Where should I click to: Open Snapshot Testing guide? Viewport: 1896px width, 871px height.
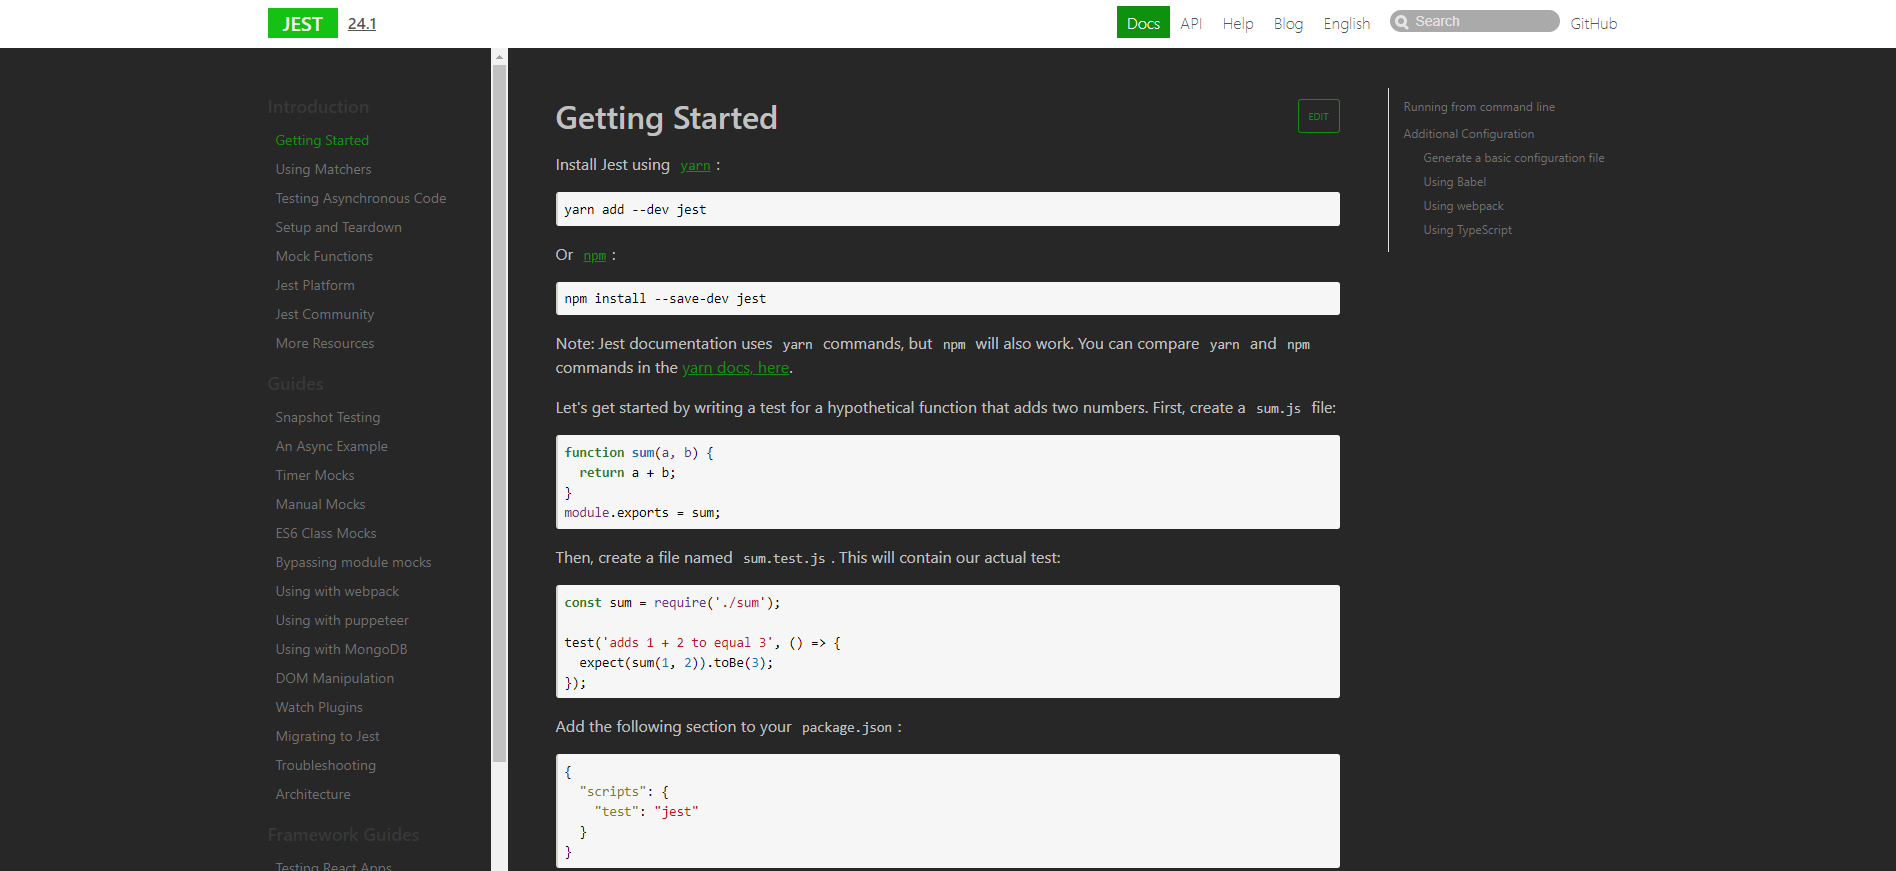[328, 417]
